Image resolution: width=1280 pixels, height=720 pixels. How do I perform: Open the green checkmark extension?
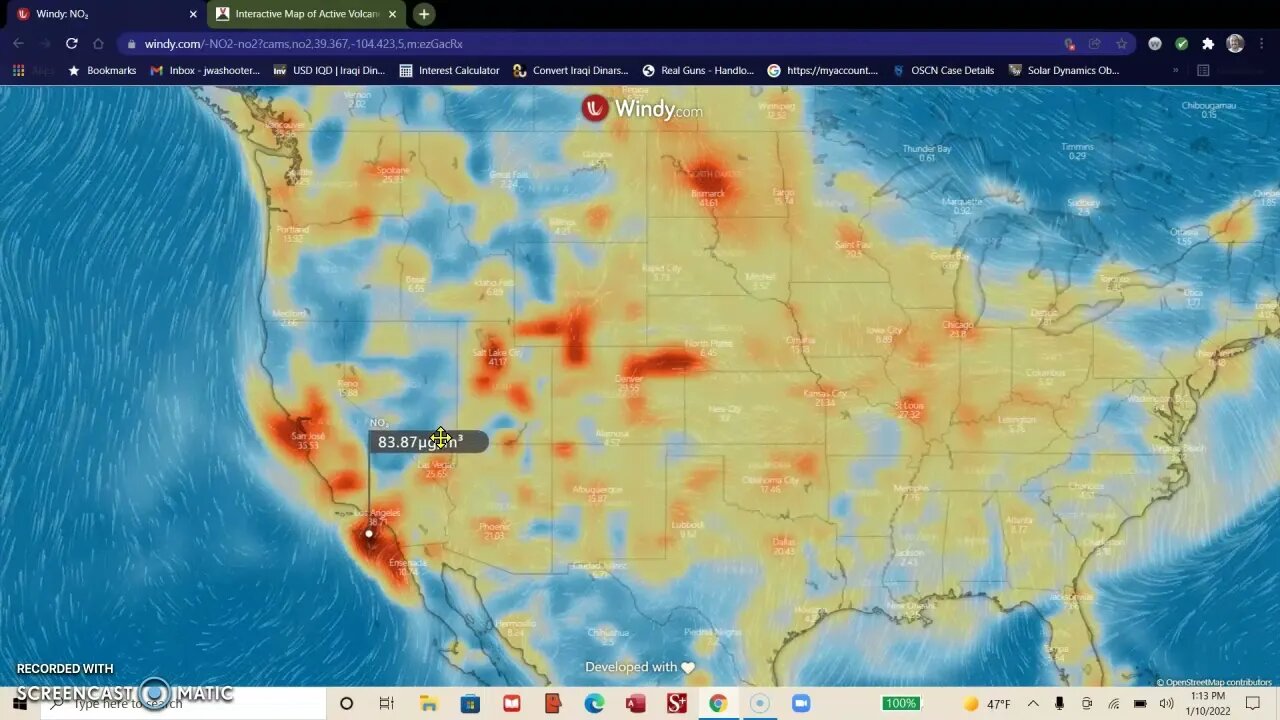[x=1182, y=44]
